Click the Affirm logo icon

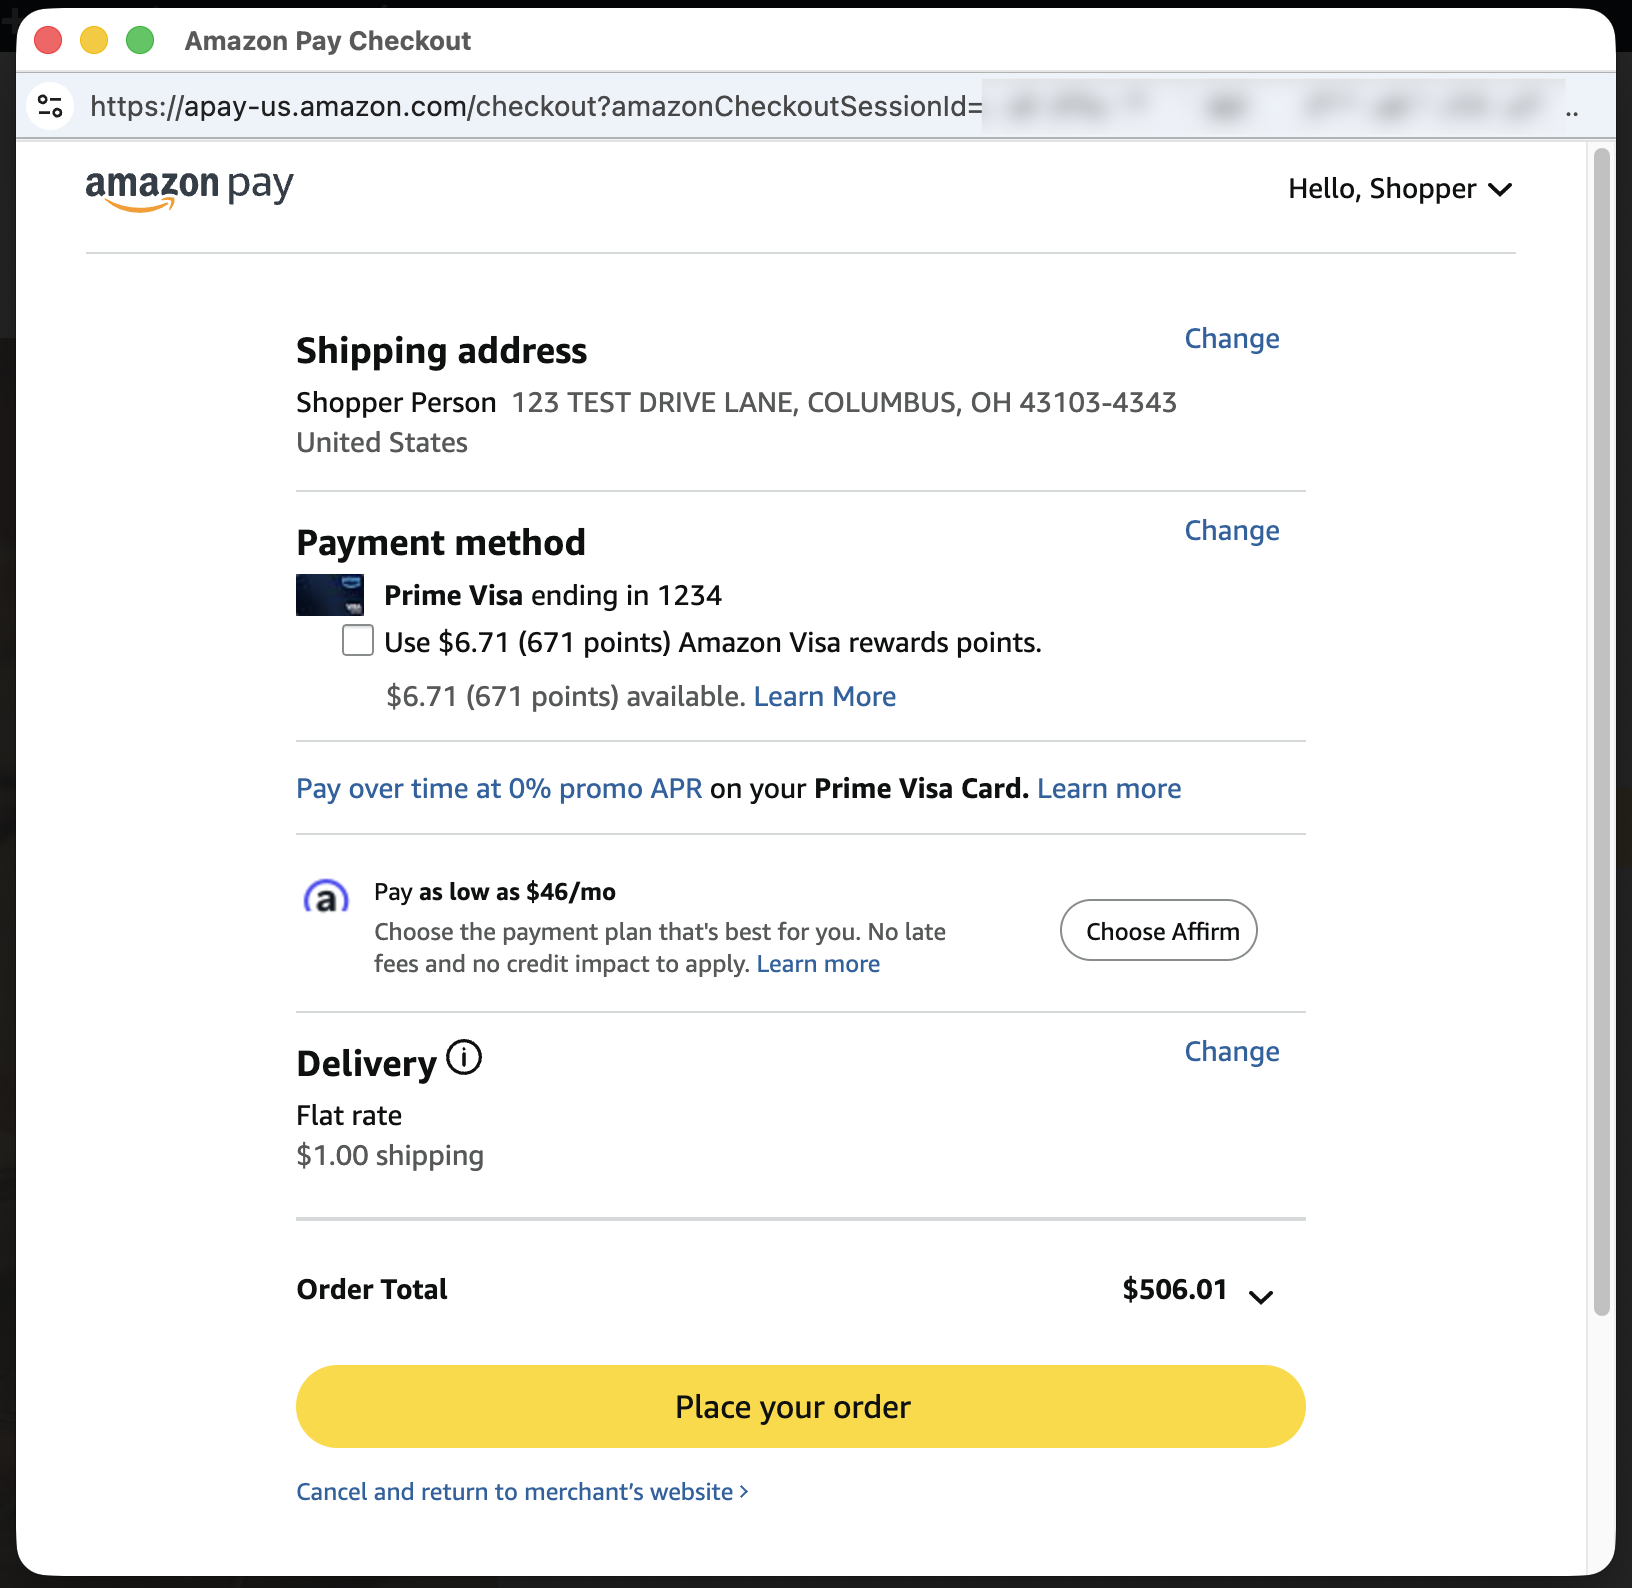point(326,898)
